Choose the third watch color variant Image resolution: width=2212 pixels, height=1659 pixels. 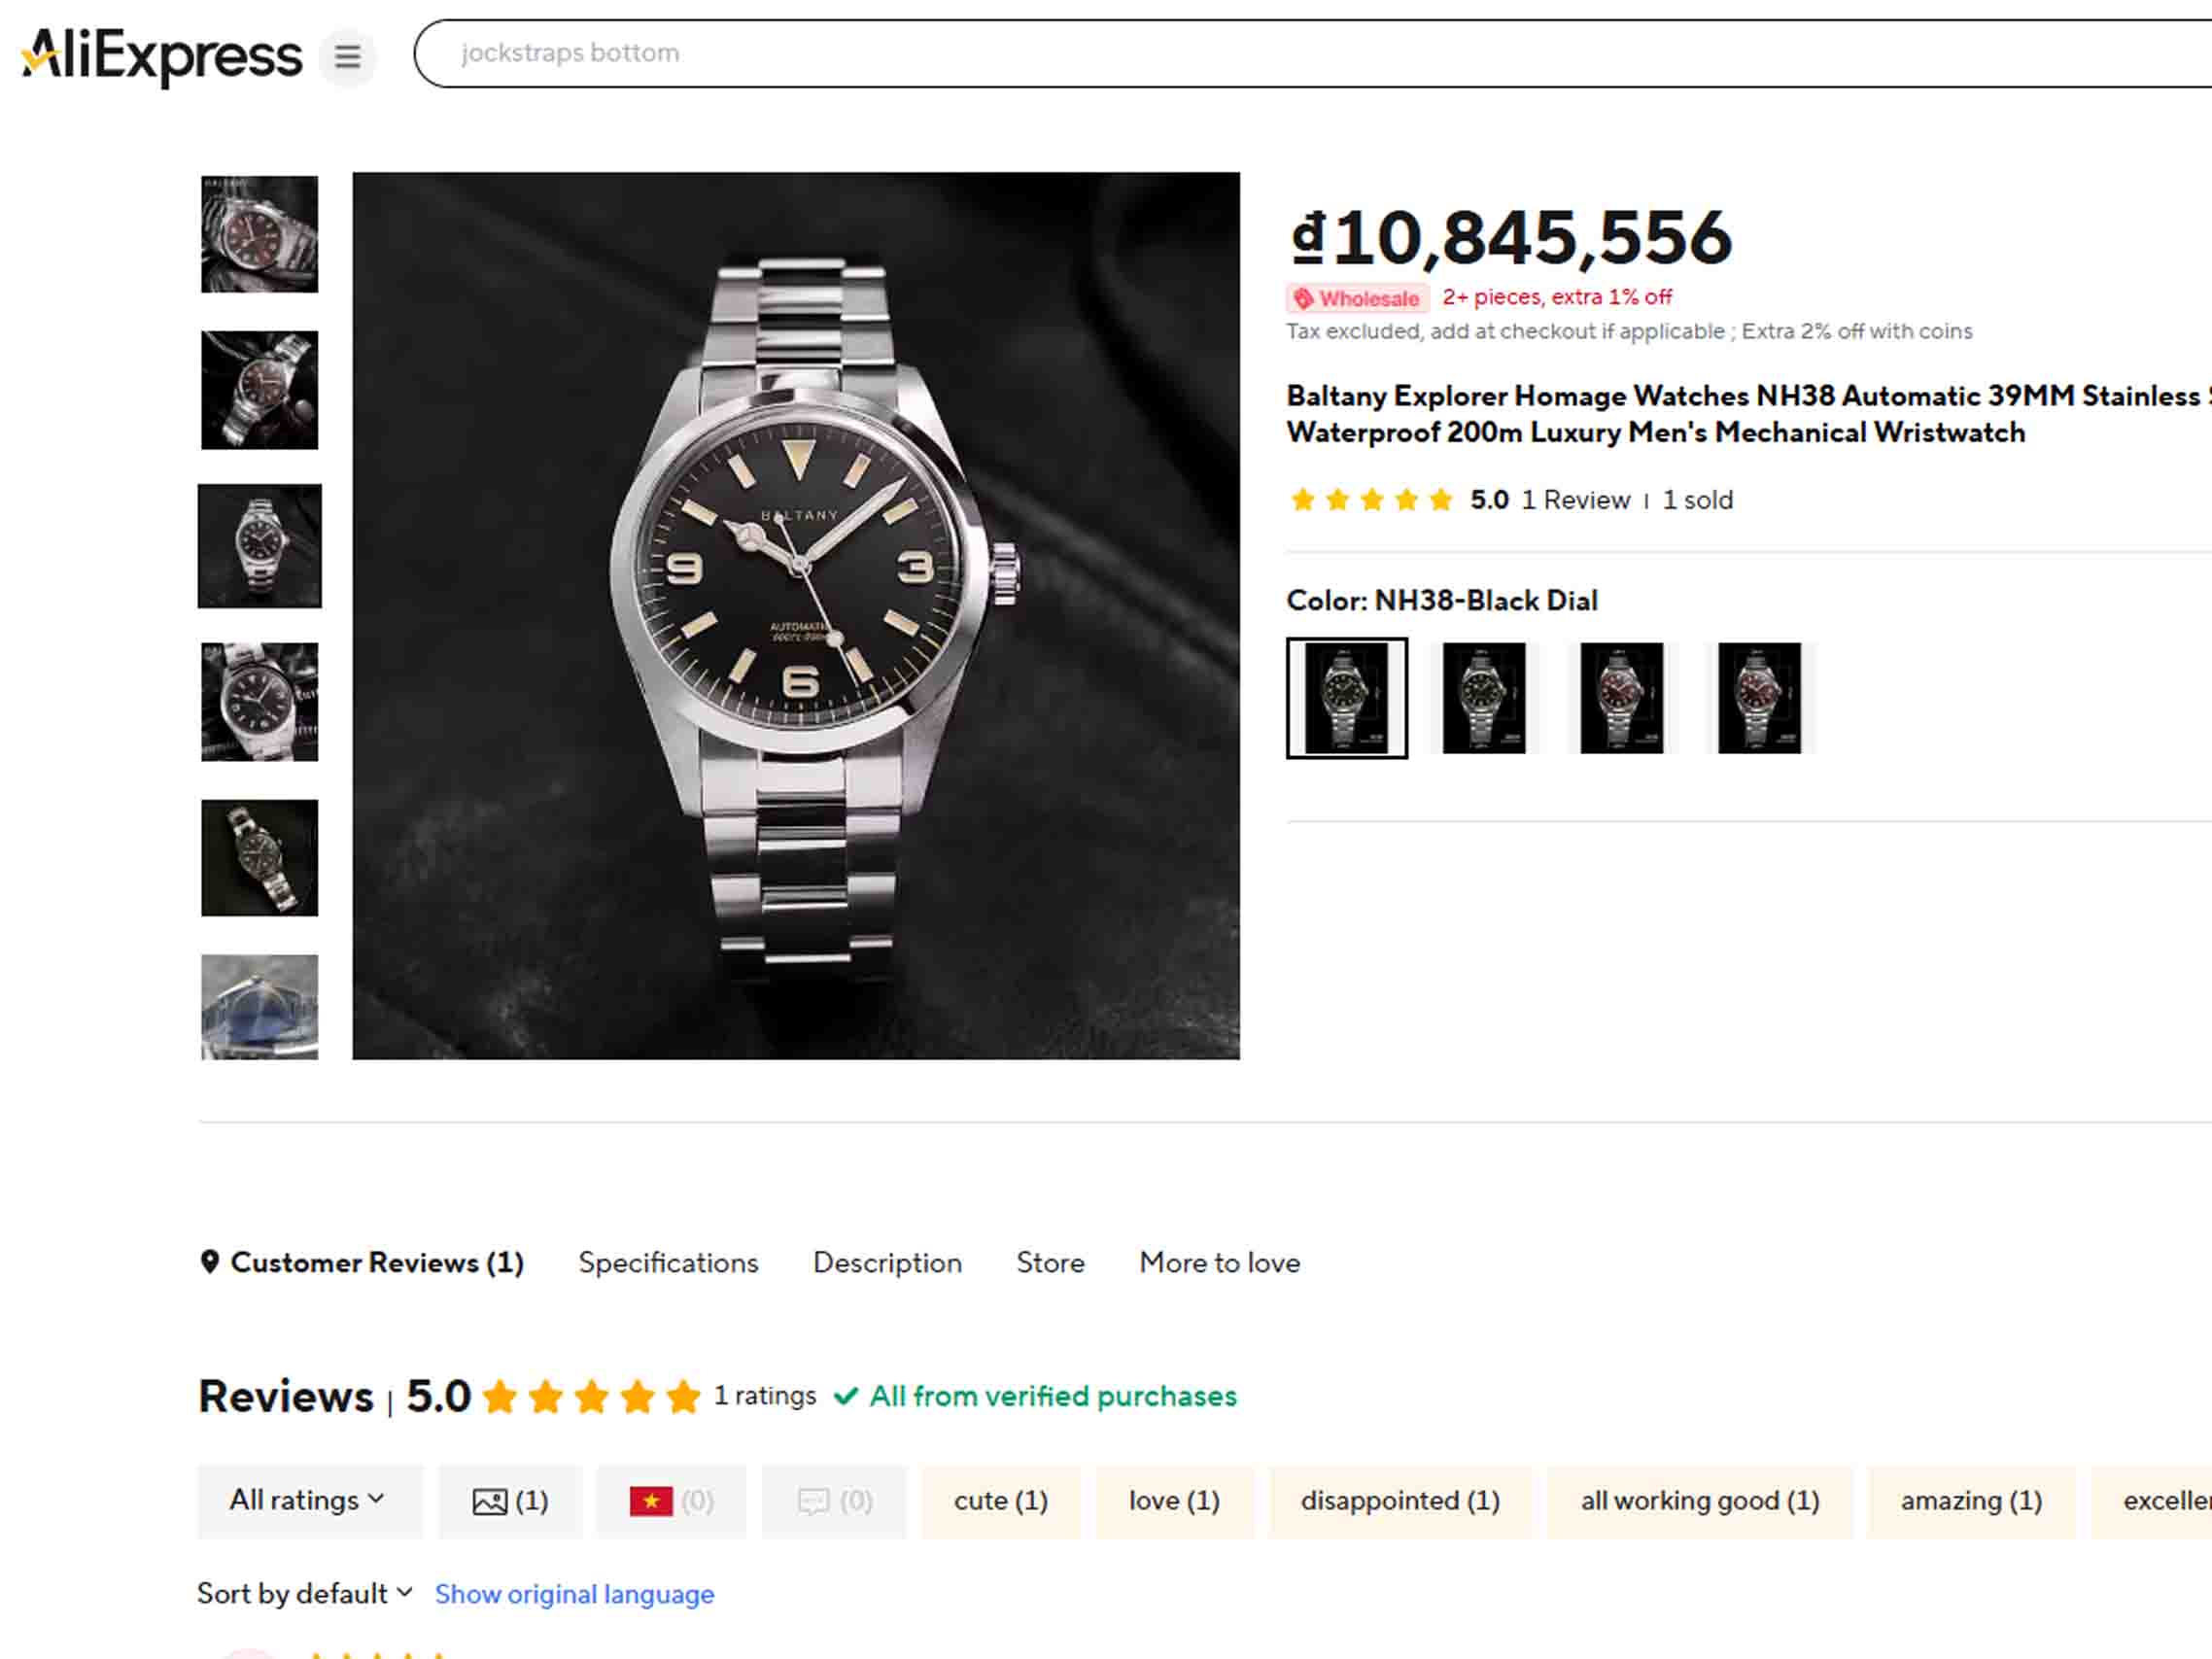tap(1621, 698)
